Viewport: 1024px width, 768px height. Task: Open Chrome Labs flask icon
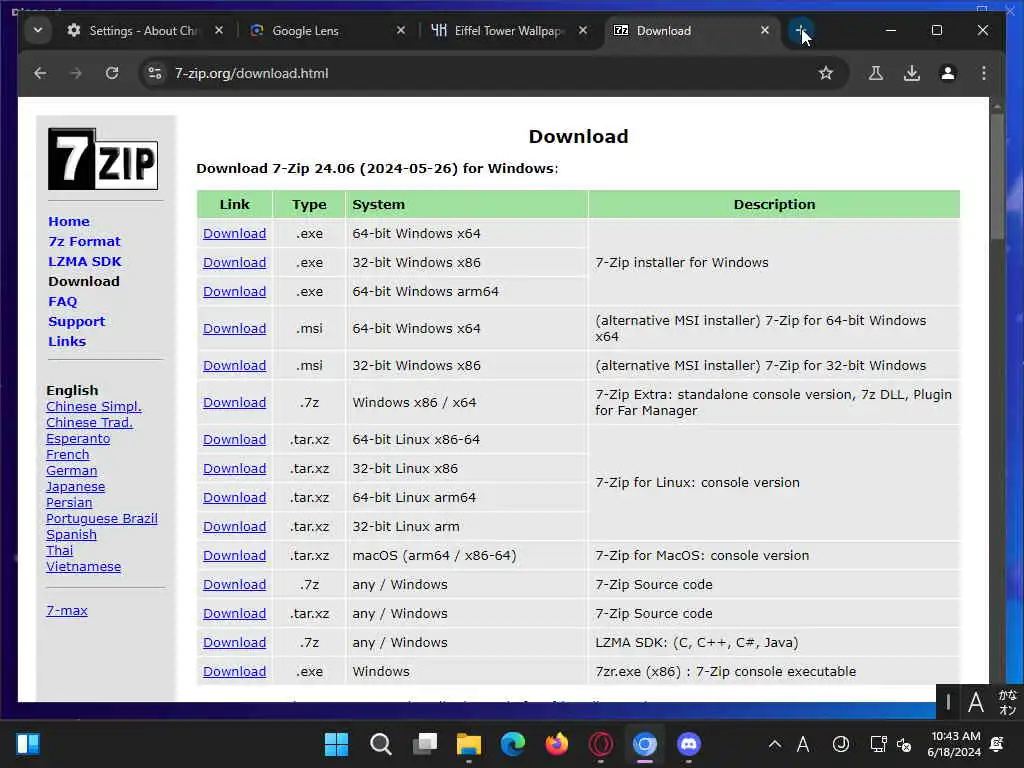tap(876, 73)
